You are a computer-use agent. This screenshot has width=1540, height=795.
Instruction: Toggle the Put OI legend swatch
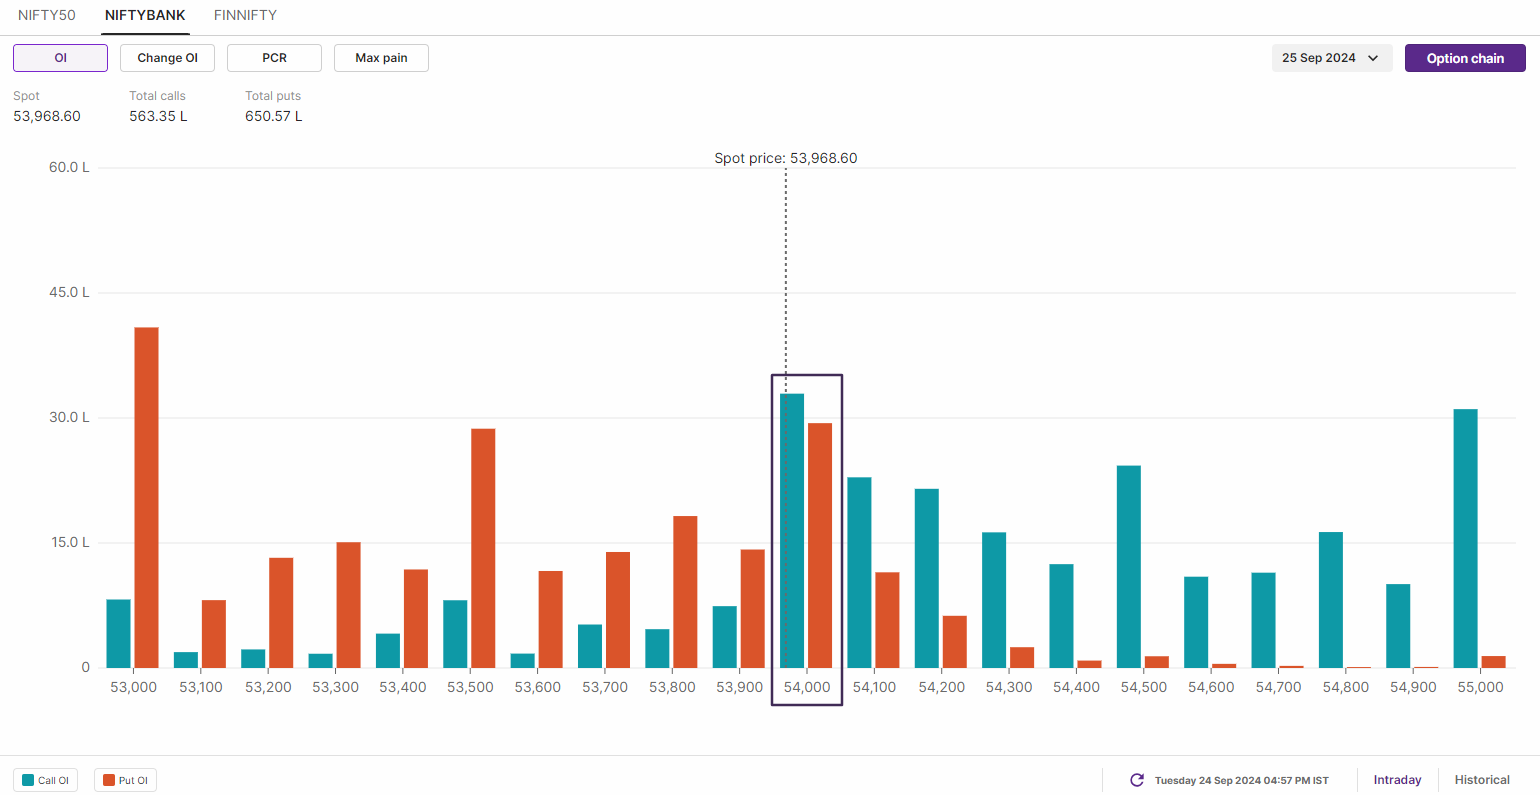[x=109, y=780]
